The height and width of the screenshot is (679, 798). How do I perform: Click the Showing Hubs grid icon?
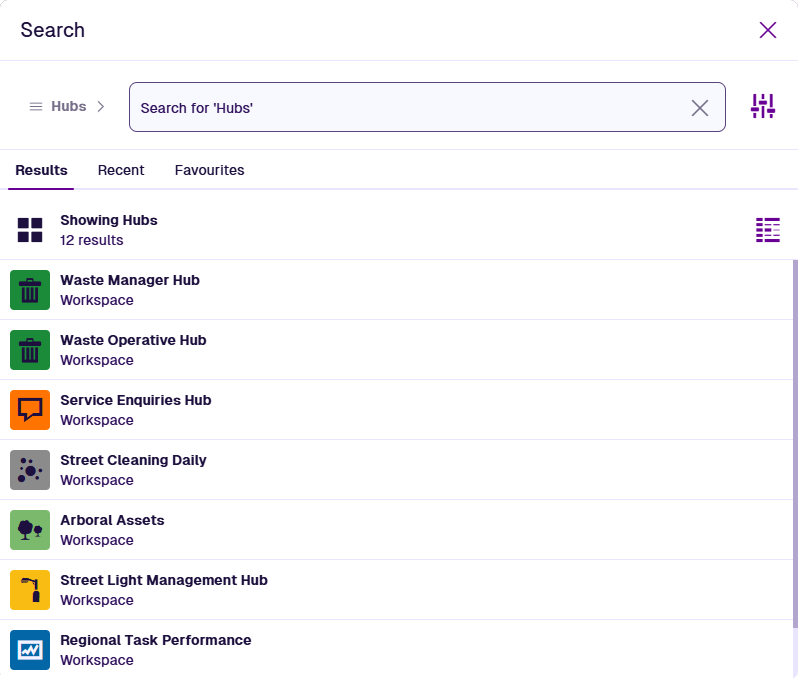30,230
